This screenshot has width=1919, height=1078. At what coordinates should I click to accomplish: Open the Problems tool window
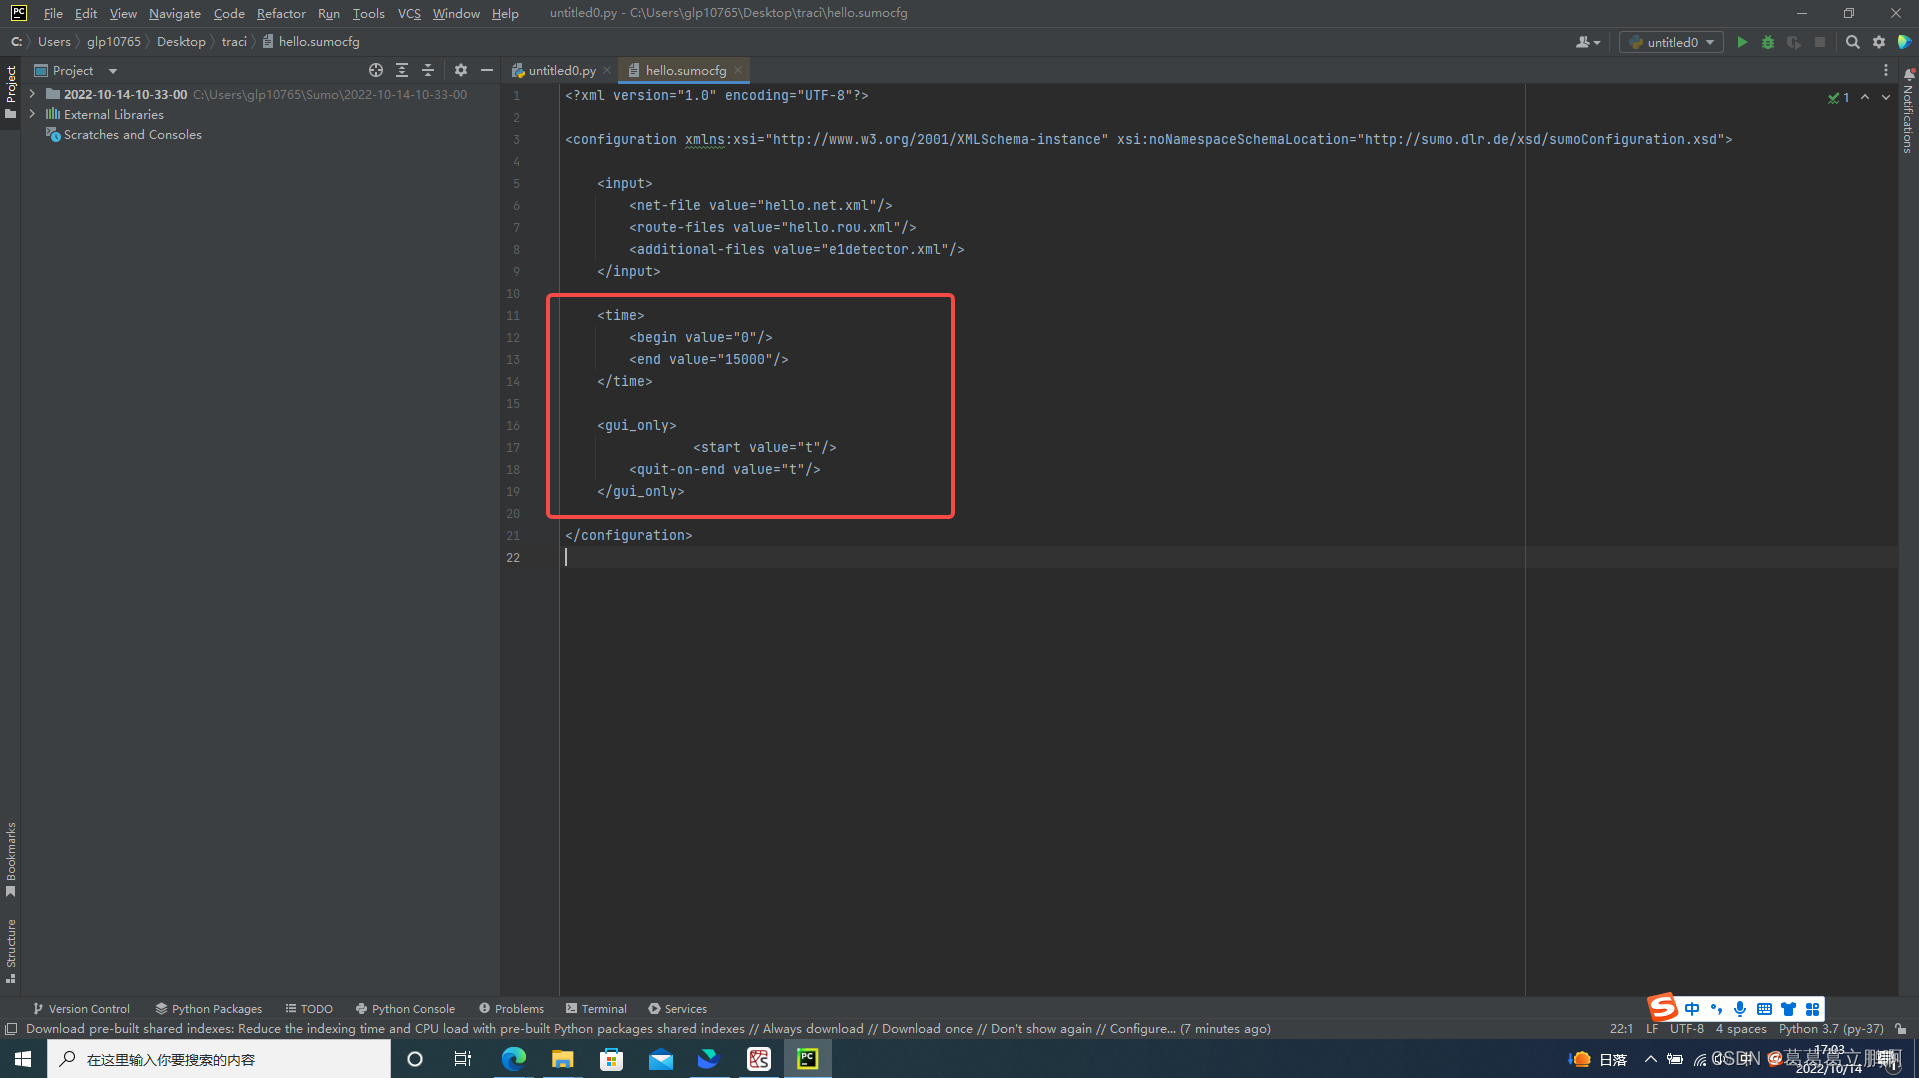(x=511, y=1009)
